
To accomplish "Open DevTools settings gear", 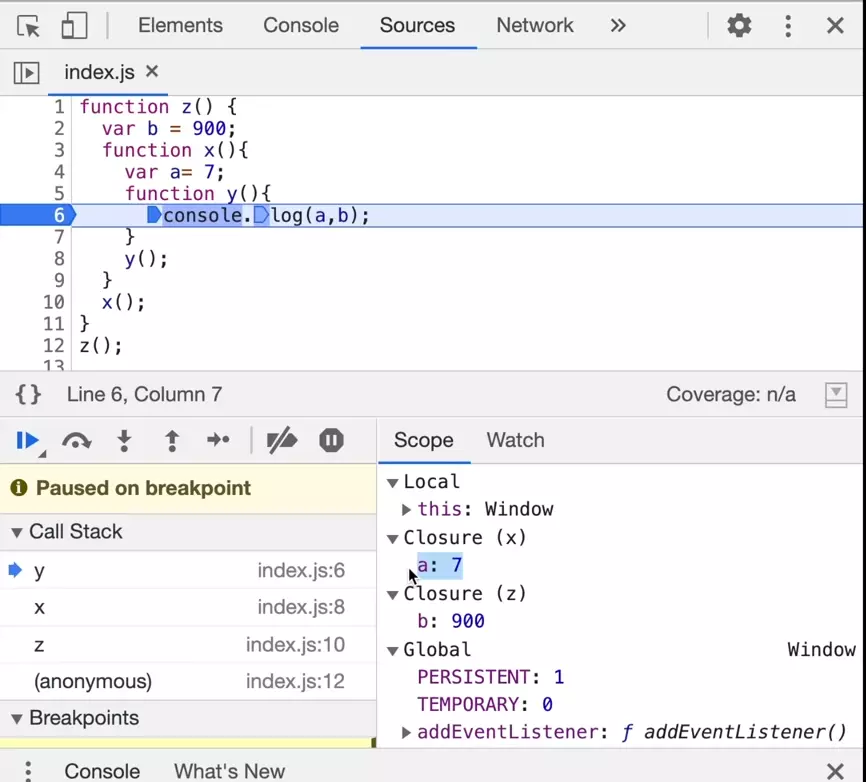I will (x=739, y=26).
